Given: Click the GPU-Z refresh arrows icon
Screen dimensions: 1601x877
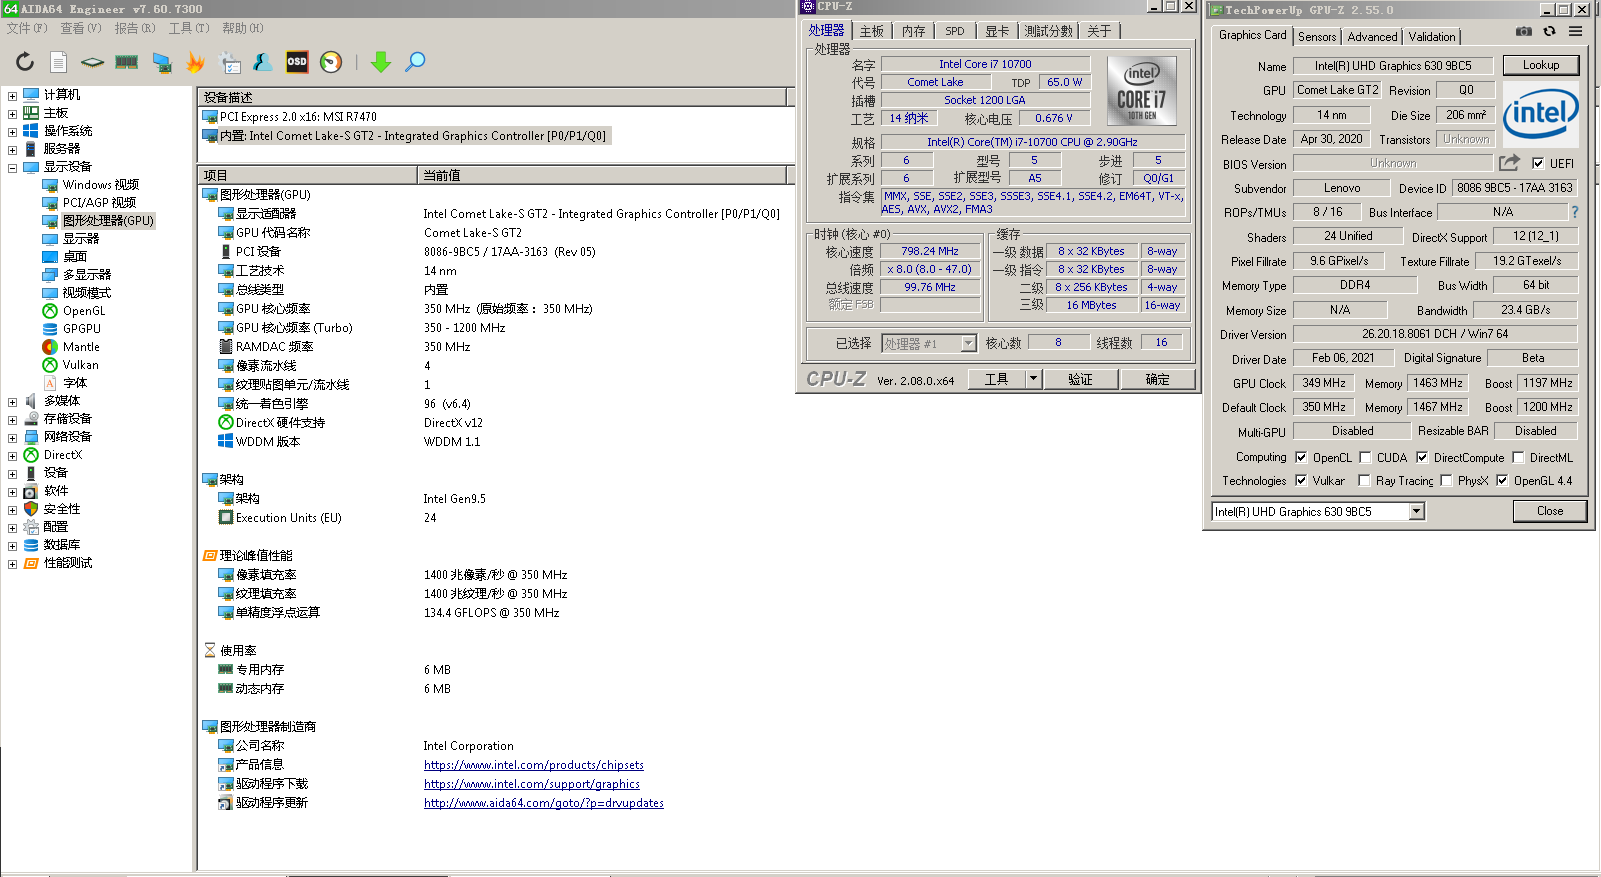Looking at the screenshot, I should tap(1549, 31).
